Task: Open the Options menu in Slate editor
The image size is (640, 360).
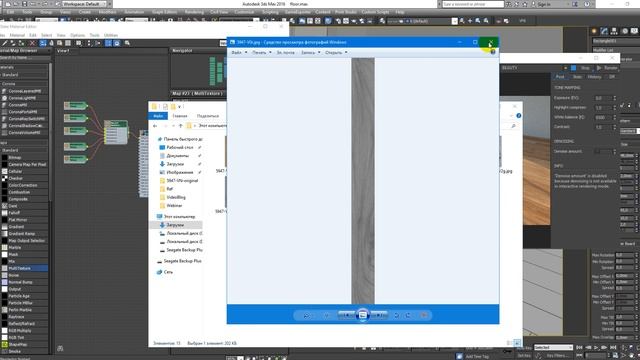Action: click(x=78, y=36)
